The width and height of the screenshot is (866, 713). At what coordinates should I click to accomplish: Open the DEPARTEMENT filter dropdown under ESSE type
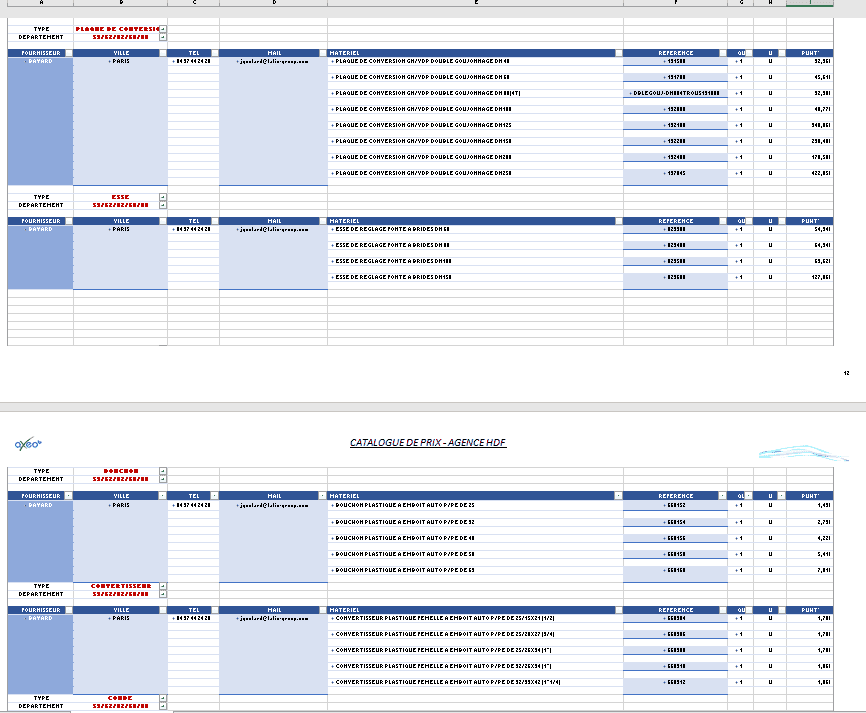pos(163,205)
